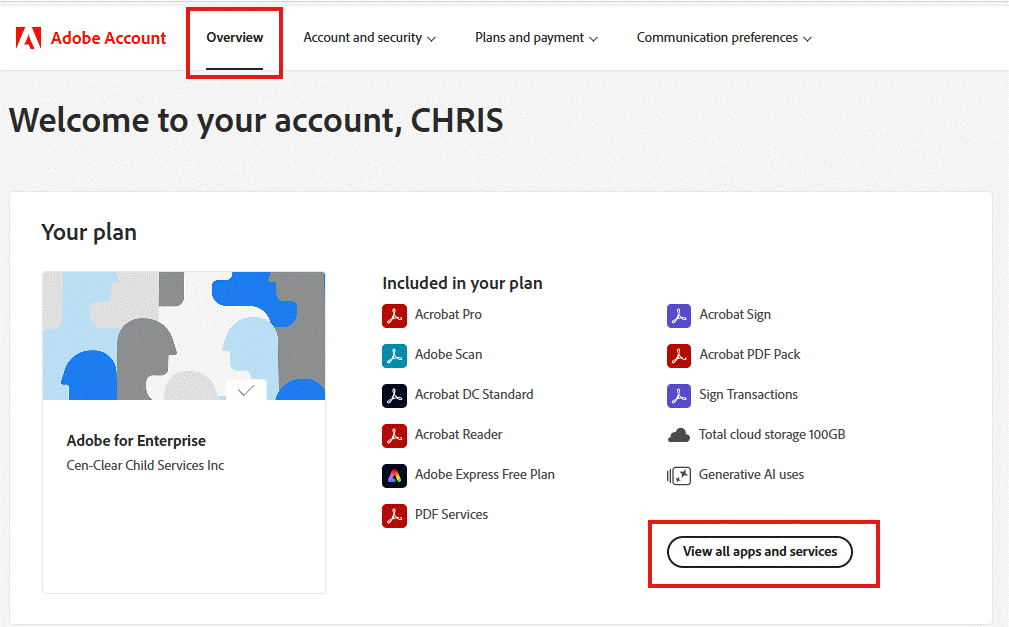Viewport: 1009px width, 627px height.
Task: Click the Adobe logo icon
Action: coord(28,38)
